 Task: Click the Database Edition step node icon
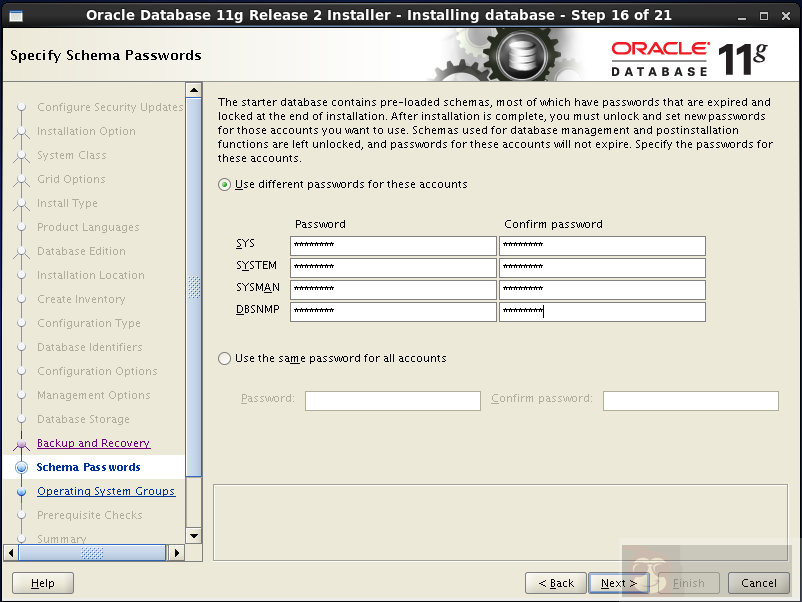point(22,251)
